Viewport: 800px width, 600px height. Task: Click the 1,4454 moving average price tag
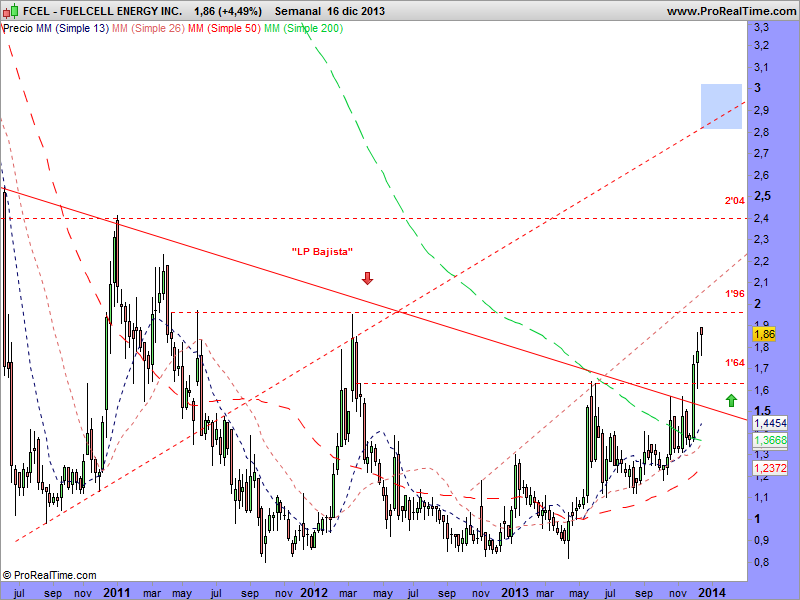pos(770,423)
